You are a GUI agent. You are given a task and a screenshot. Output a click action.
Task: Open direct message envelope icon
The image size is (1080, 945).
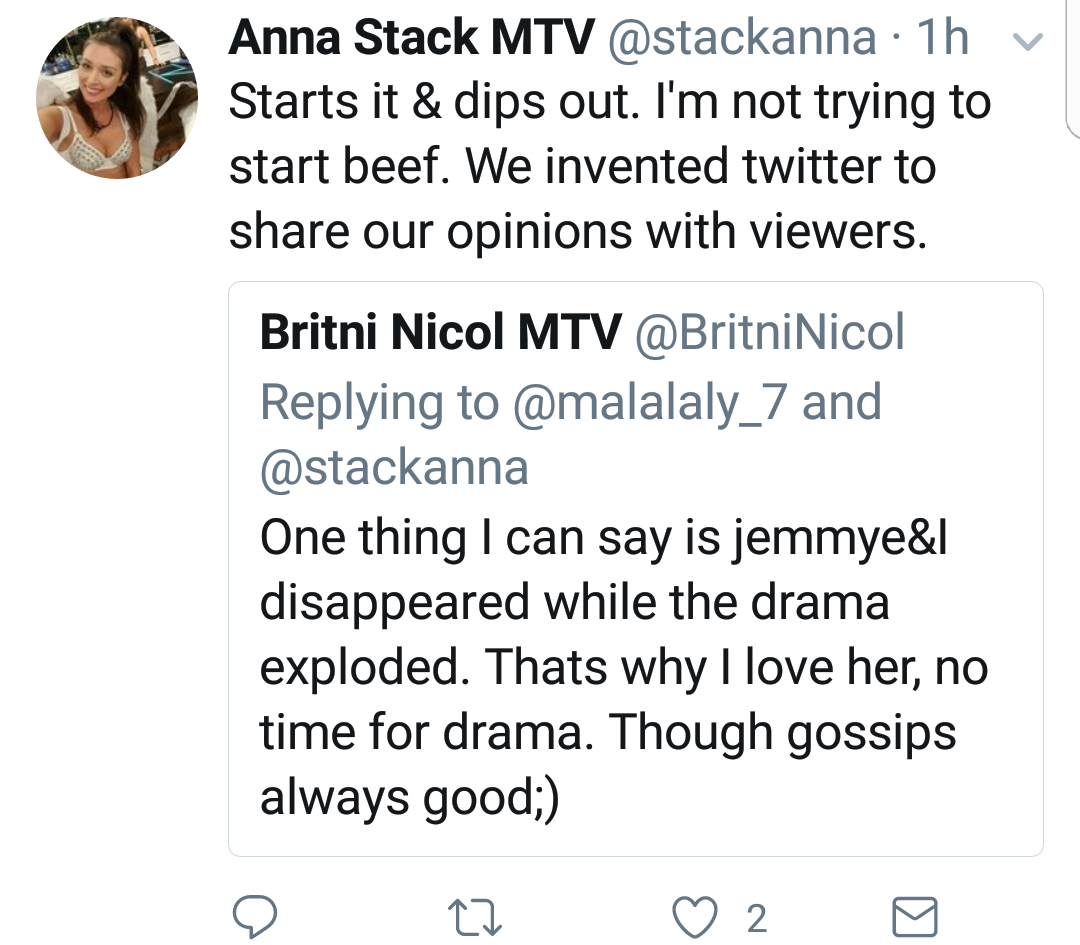pos(915,917)
